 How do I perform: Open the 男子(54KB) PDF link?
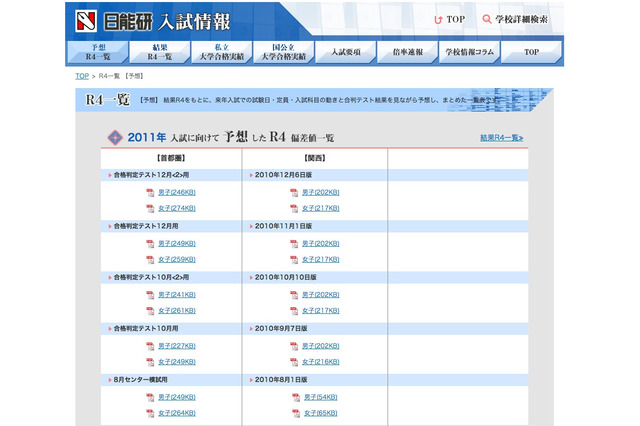point(321,397)
